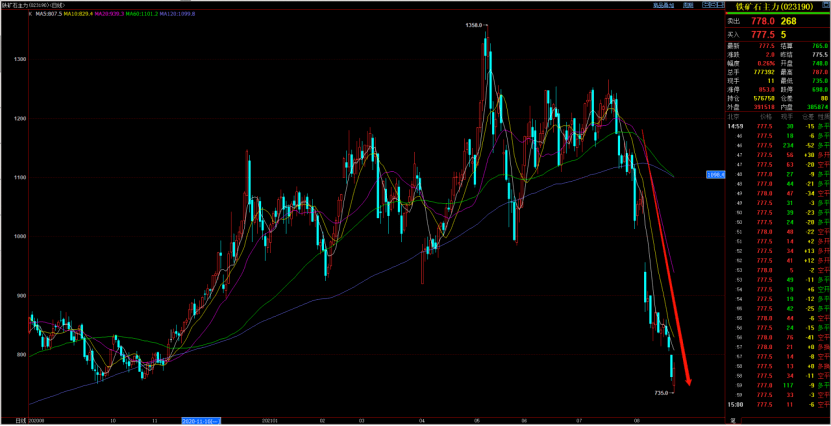Click the first of three layout icons above chart

tap(704, 5)
